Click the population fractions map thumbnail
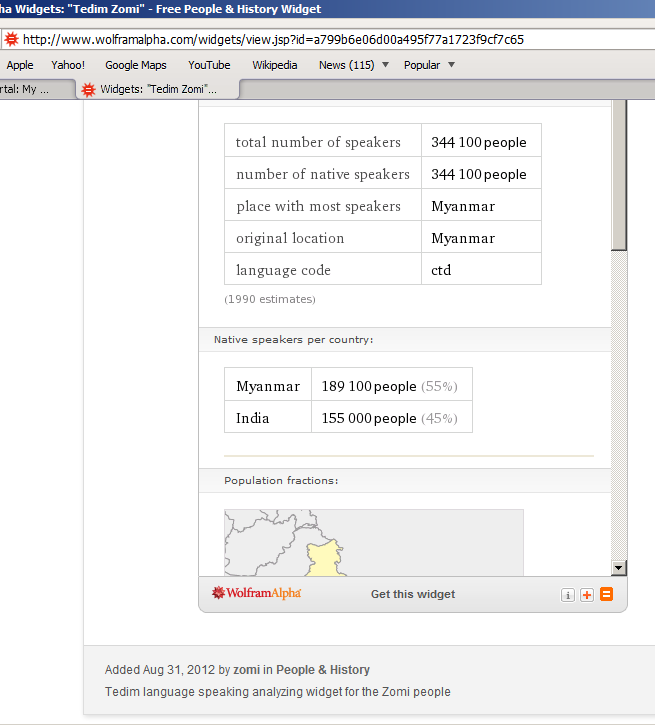The width and height of the screenshot is (655, 725). [373, 543]
